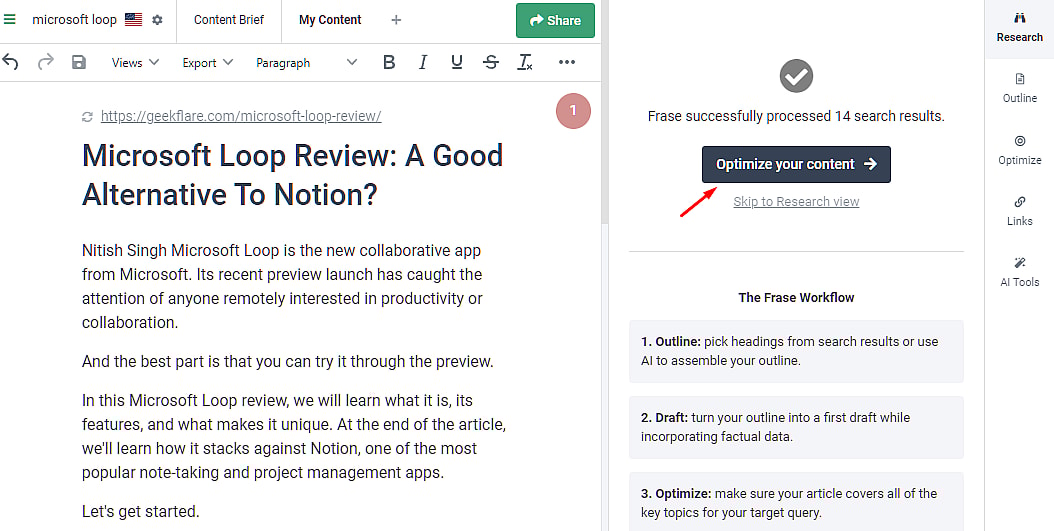
Task: Click the gray checkmark success icon
Action: tap(797, 76)
